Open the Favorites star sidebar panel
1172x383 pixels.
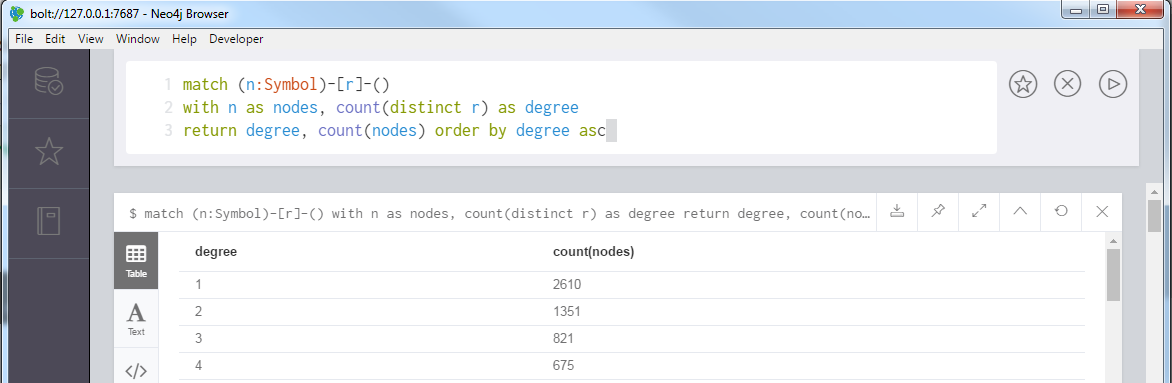coord(49,152)
